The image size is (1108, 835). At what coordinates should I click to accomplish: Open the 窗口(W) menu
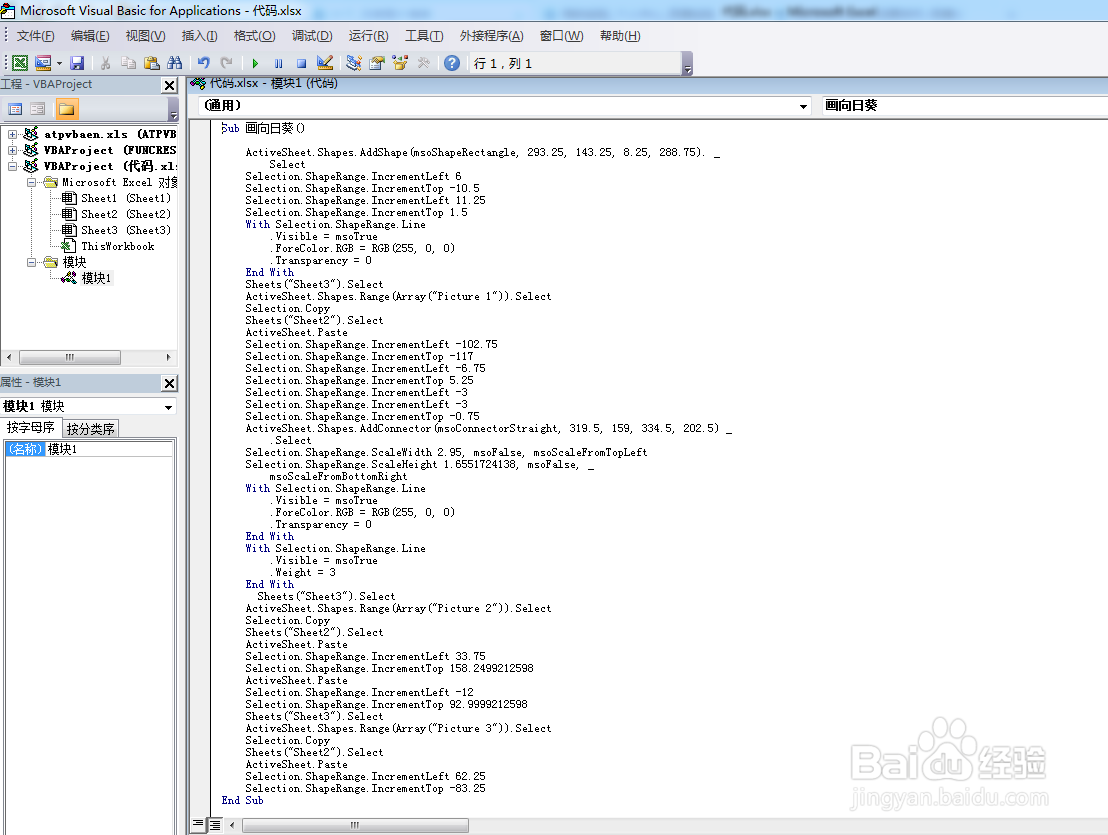coord(561,36)
